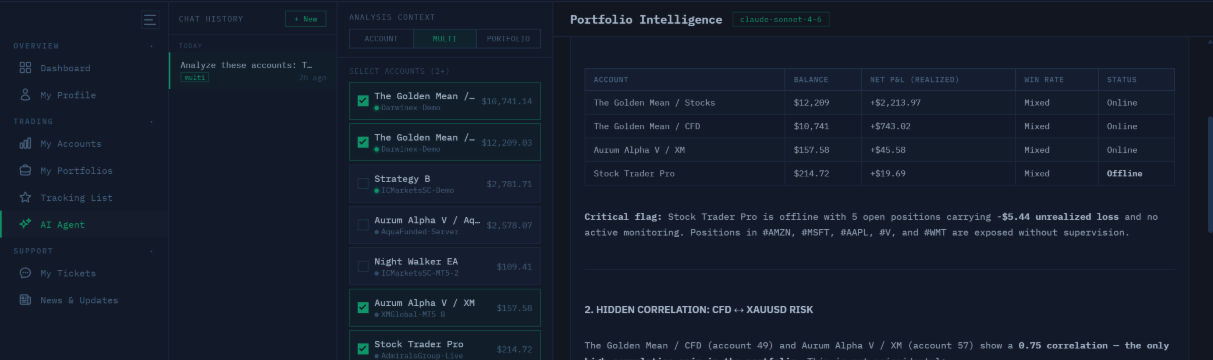Screen dimensions: 1213x360
Task: Click the +$45.58 net P&L value
Action: click(x=888, y=150)
